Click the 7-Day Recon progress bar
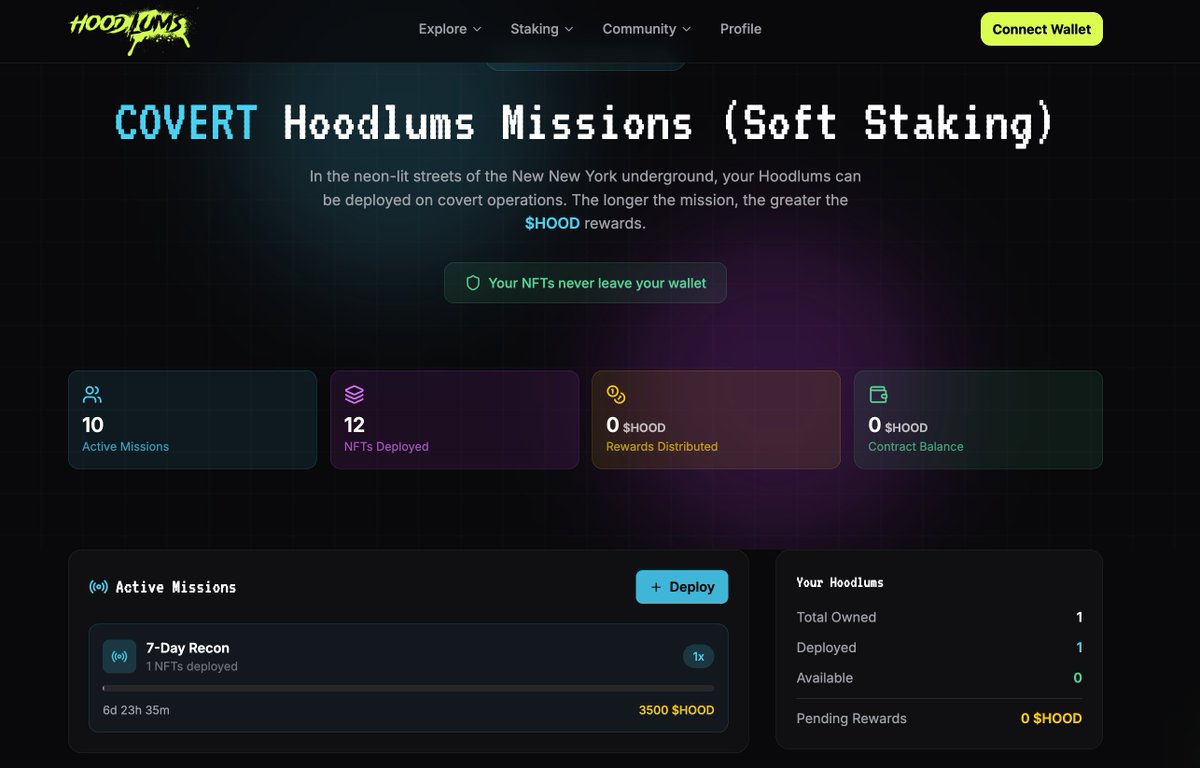The image size is (1200, 768). point(408,688)
